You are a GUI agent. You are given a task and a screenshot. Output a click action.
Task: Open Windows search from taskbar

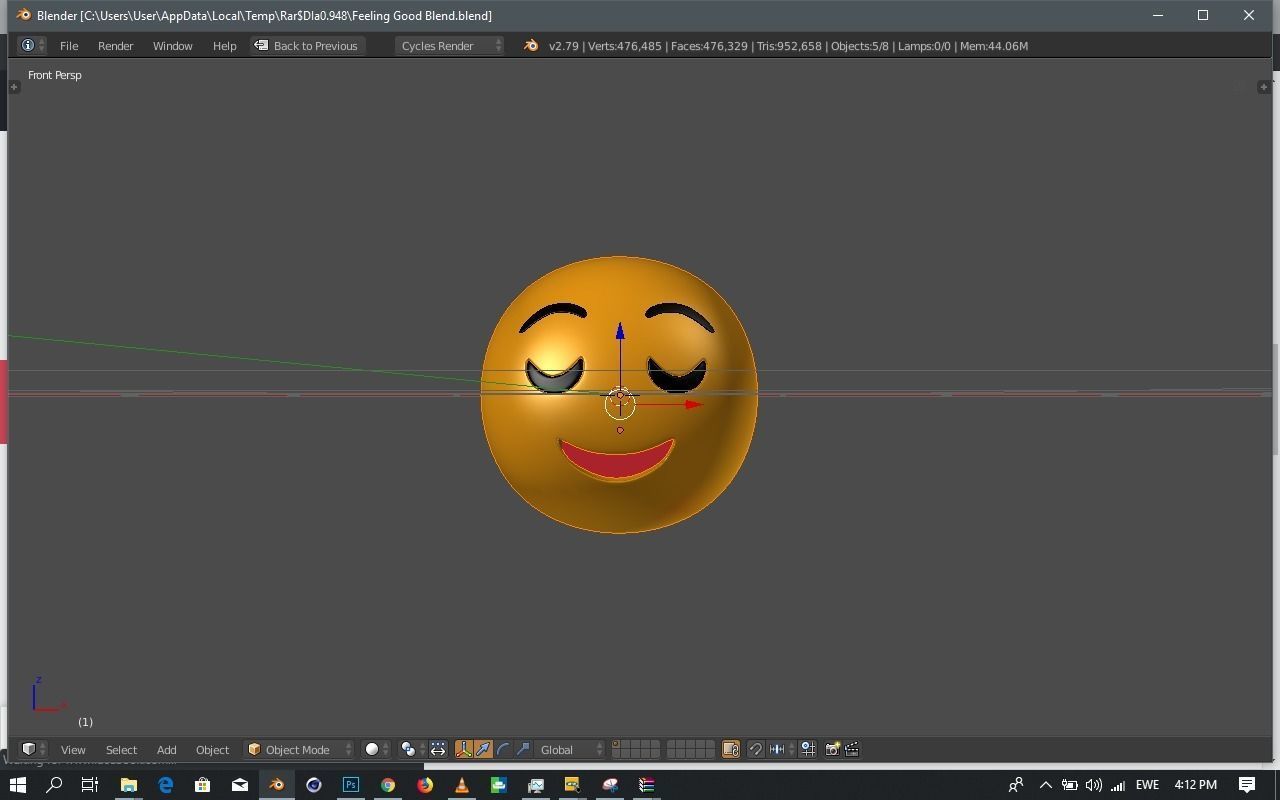pos(54,785)
